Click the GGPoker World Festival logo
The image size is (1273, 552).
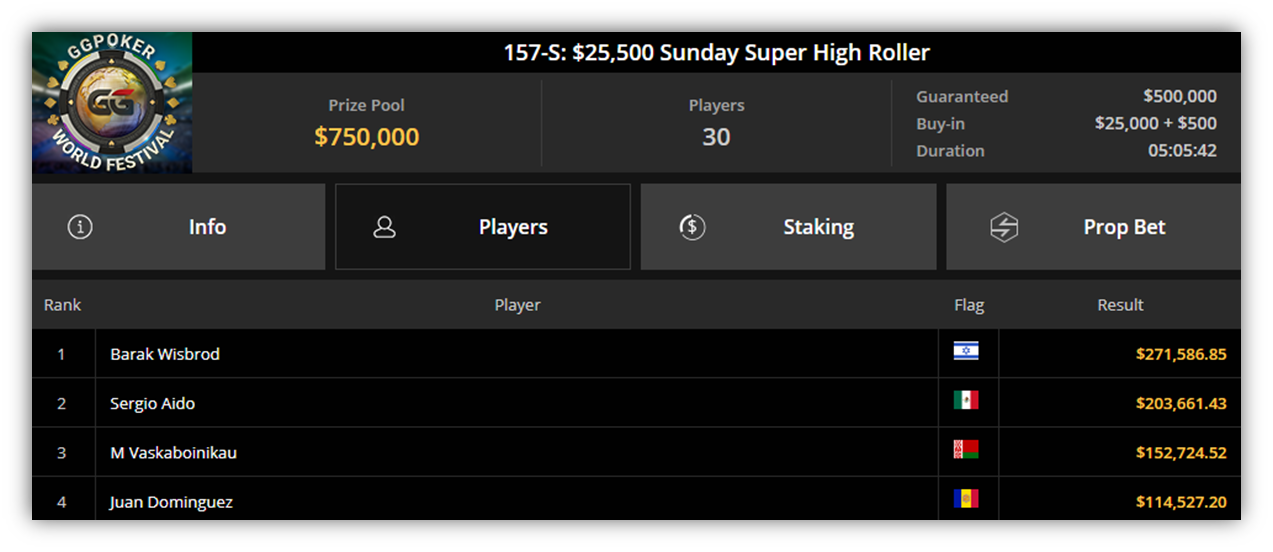112,102
